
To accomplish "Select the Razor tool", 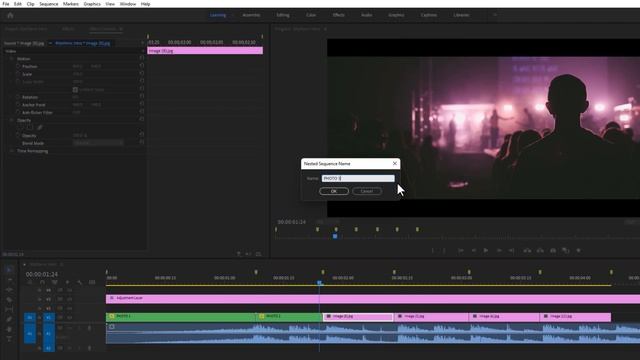I will (x=10, y=300).
